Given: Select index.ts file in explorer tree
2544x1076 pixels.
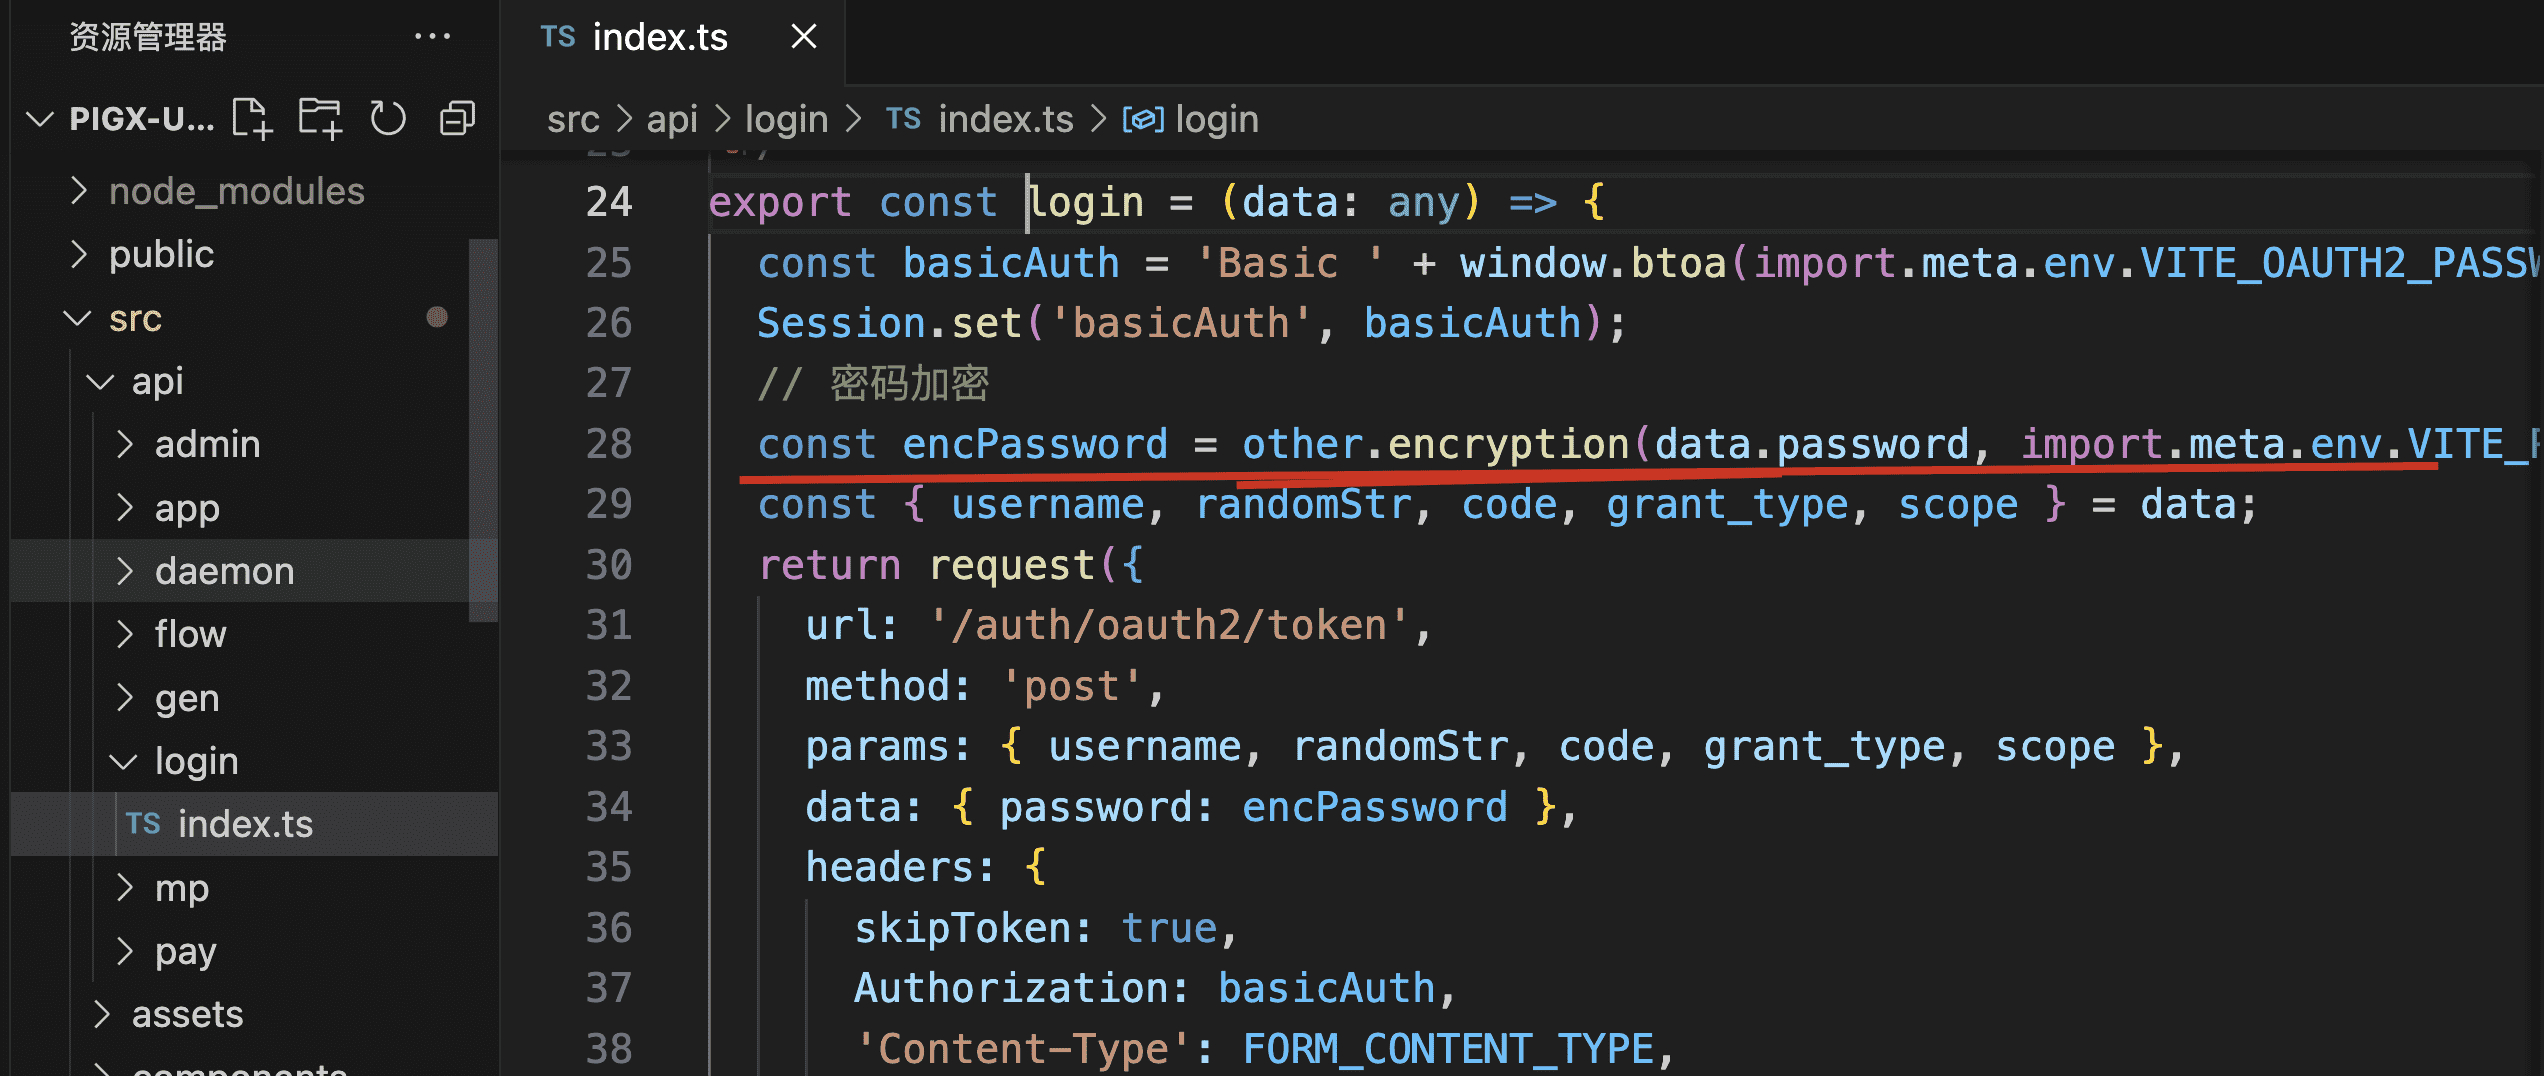Looking at the screenshot, I should pyautogui.click(x=245, y=824).
